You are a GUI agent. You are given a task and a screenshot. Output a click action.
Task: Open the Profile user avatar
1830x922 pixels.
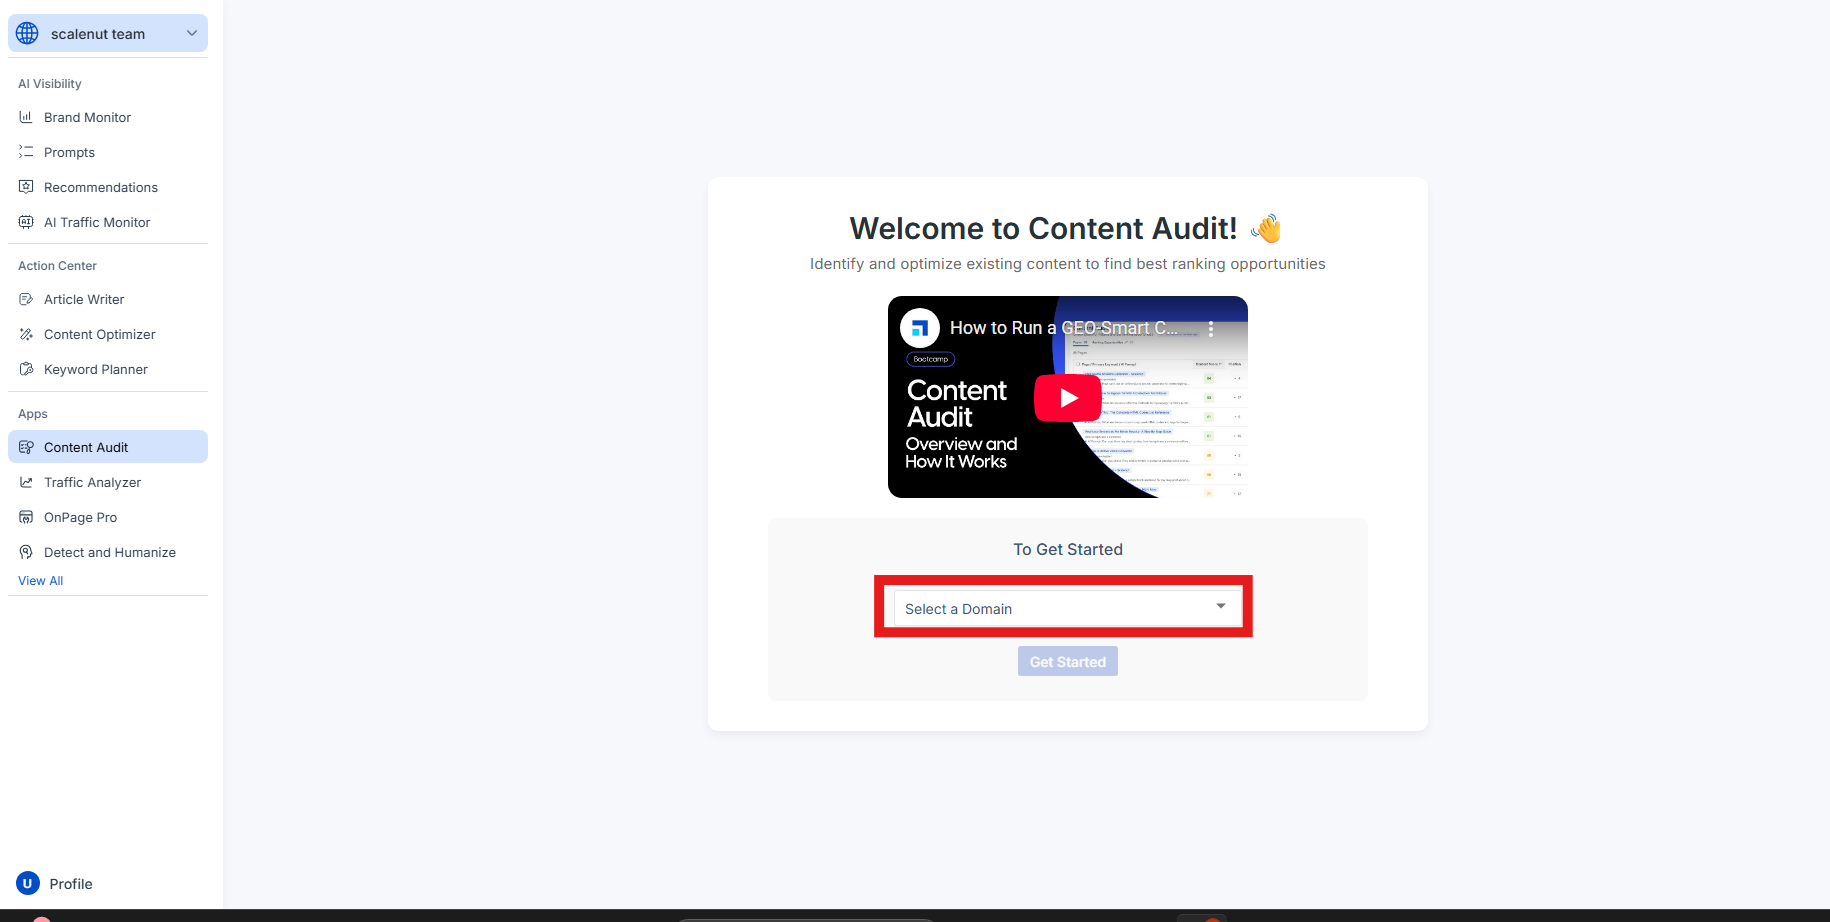(x=28, y=883)
